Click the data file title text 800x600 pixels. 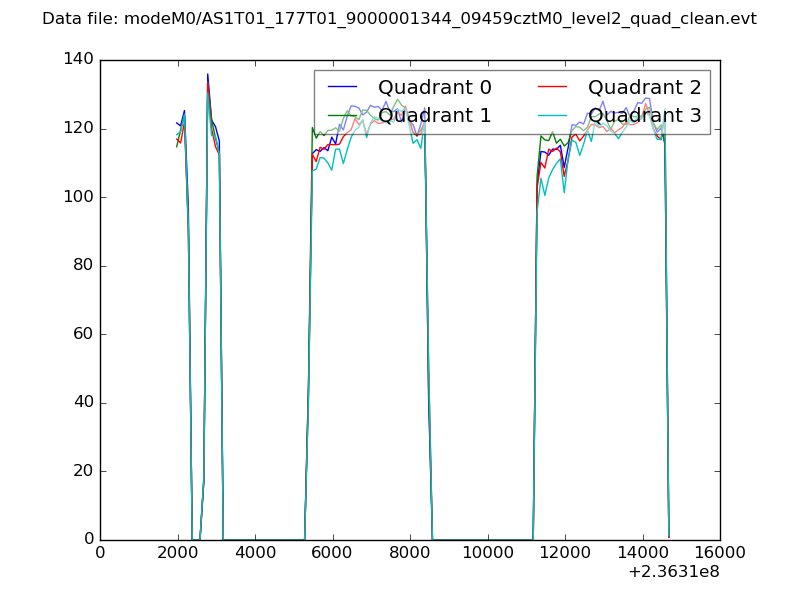click(399, 19)
